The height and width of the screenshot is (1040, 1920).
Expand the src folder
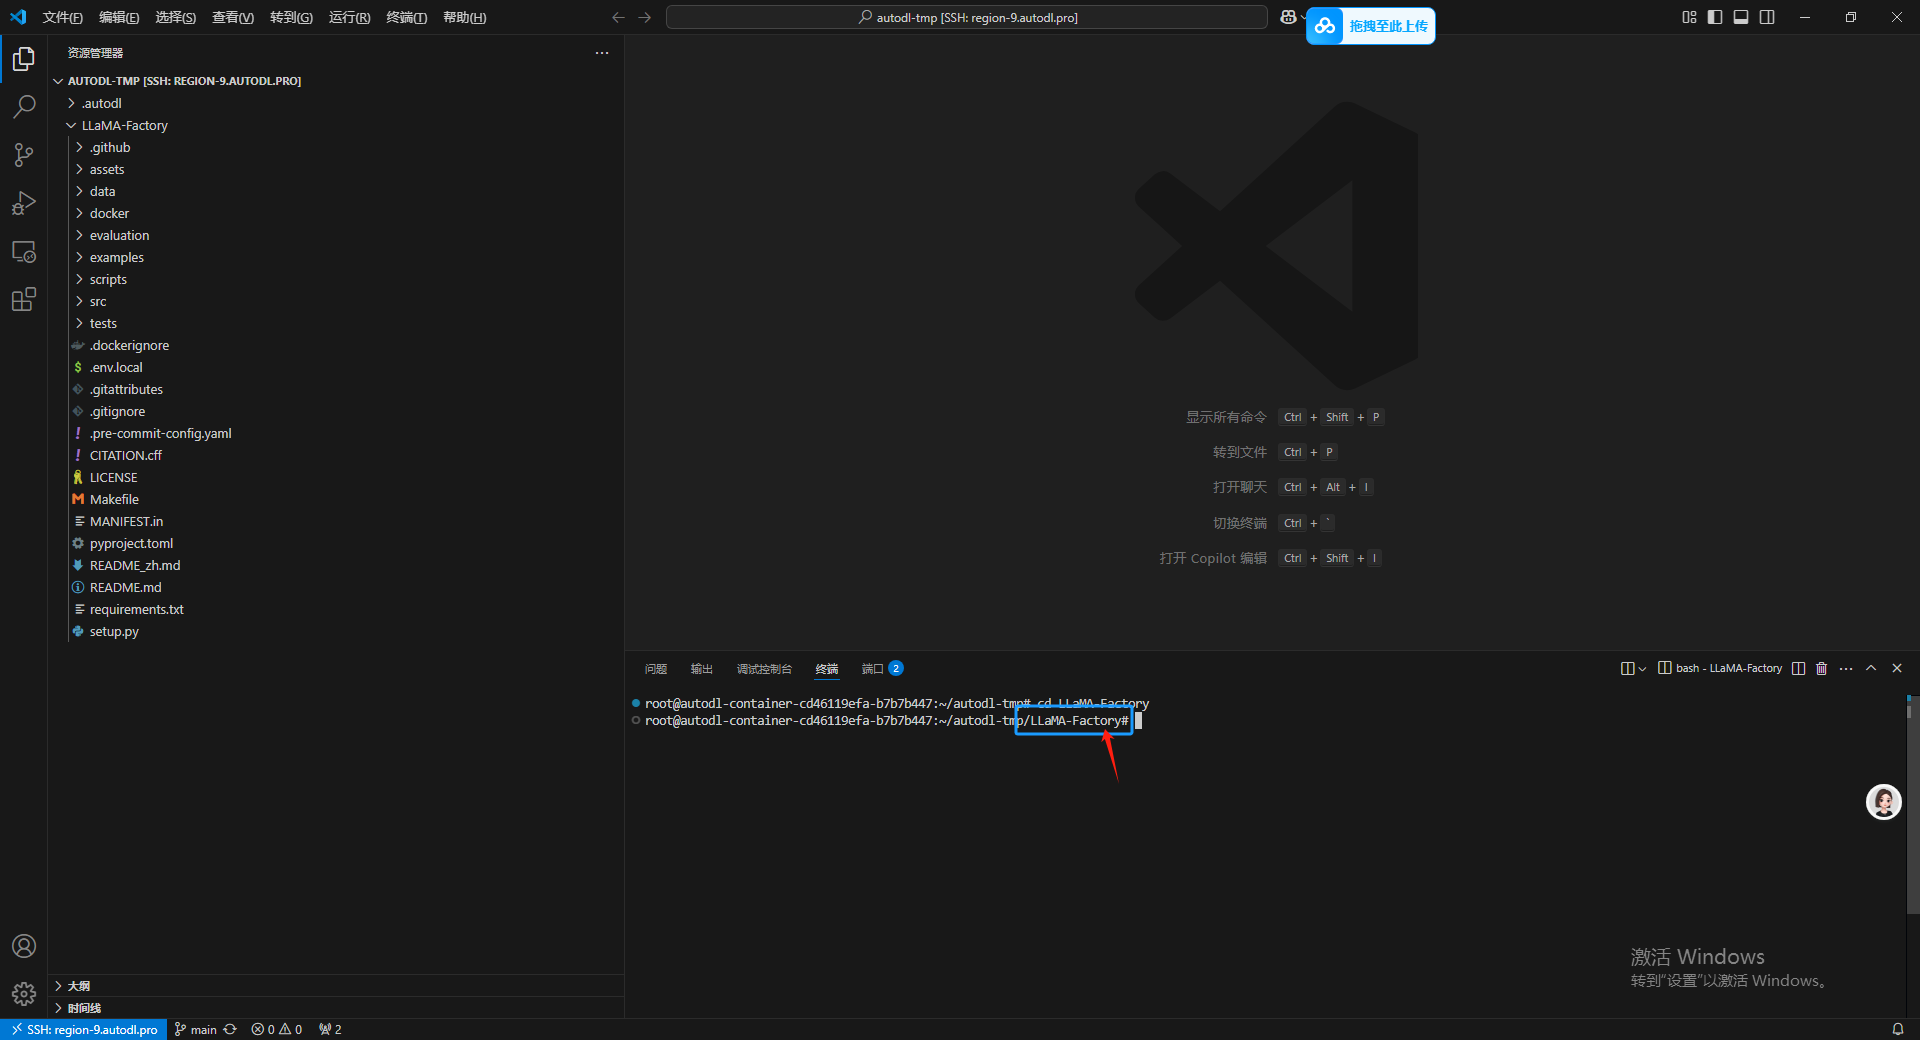pos(336,301)
